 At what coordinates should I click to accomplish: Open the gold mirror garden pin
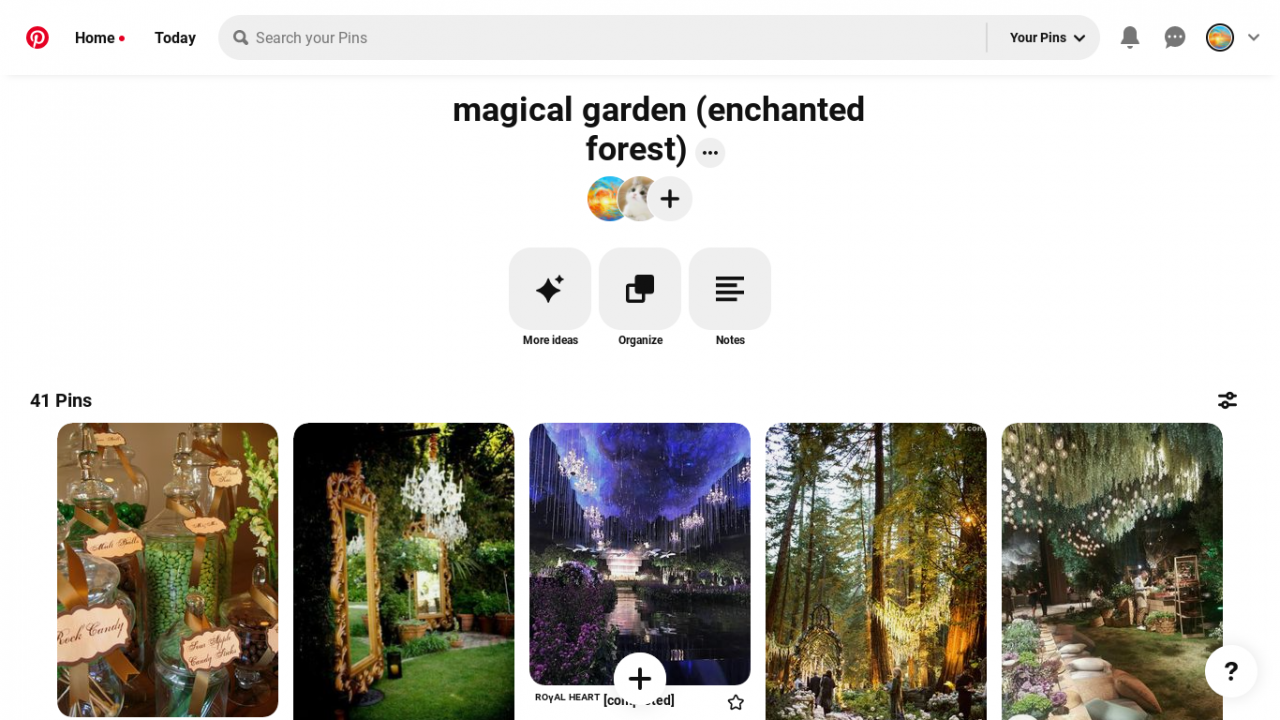pyautogui.click(x=404, y=571)
